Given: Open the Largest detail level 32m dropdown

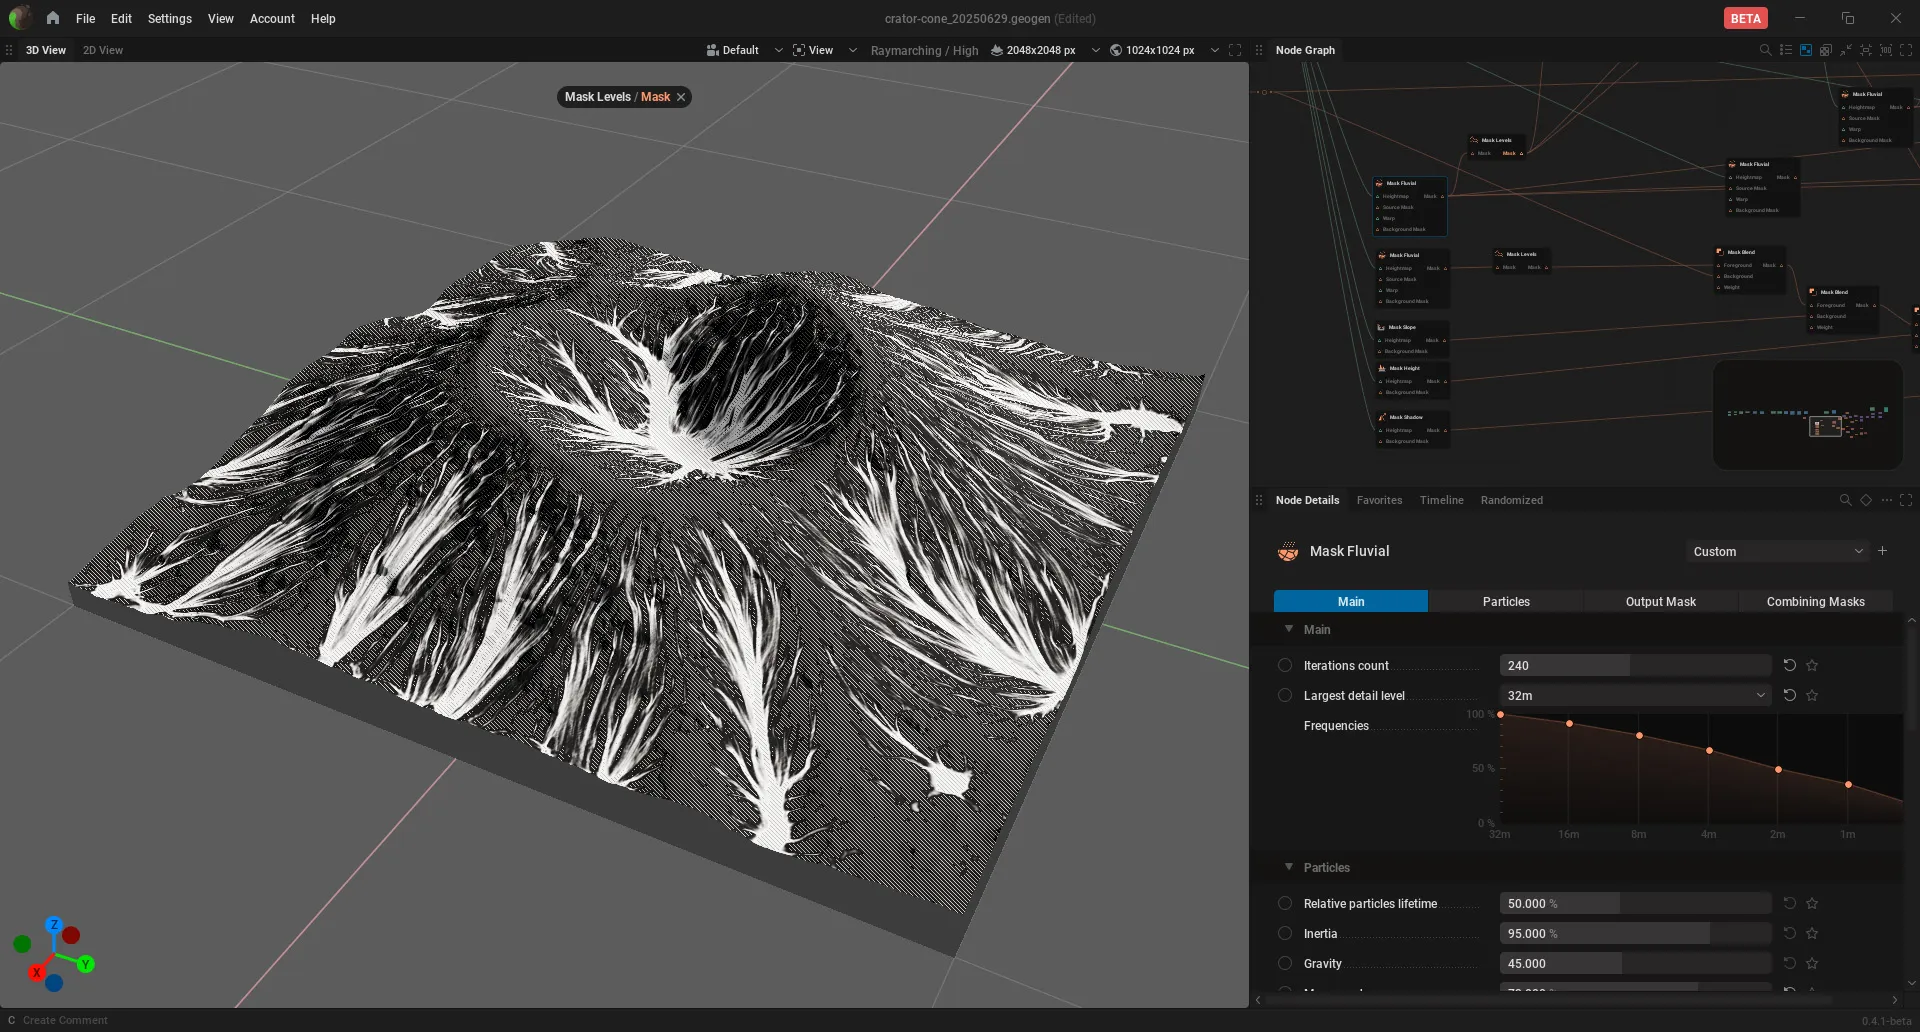Looking at the screenshot, I should [x=1635, y=695].
